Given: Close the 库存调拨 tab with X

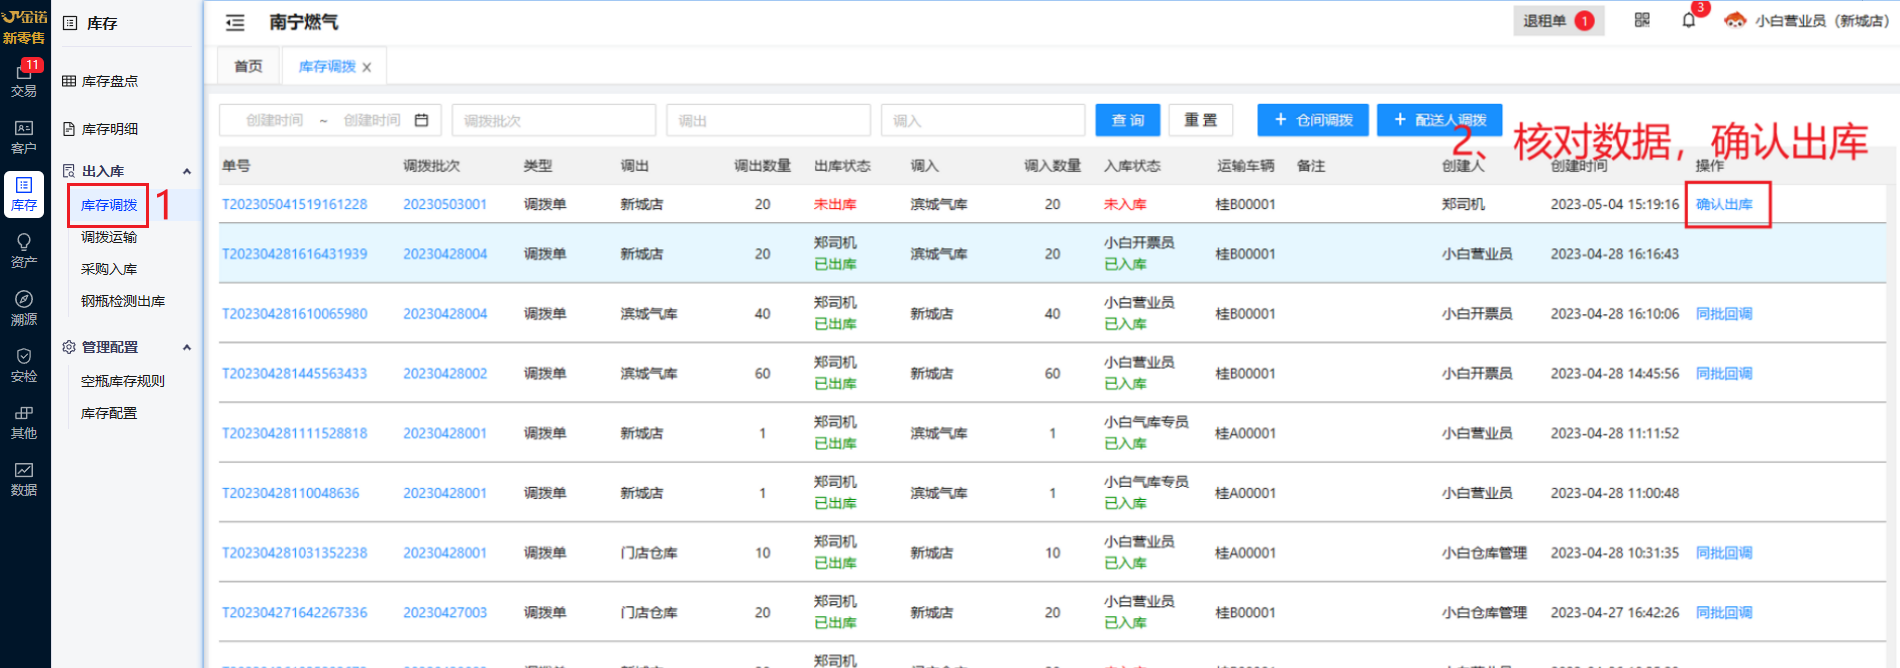Looking at the screenshot, I should [x=367, y=67].
